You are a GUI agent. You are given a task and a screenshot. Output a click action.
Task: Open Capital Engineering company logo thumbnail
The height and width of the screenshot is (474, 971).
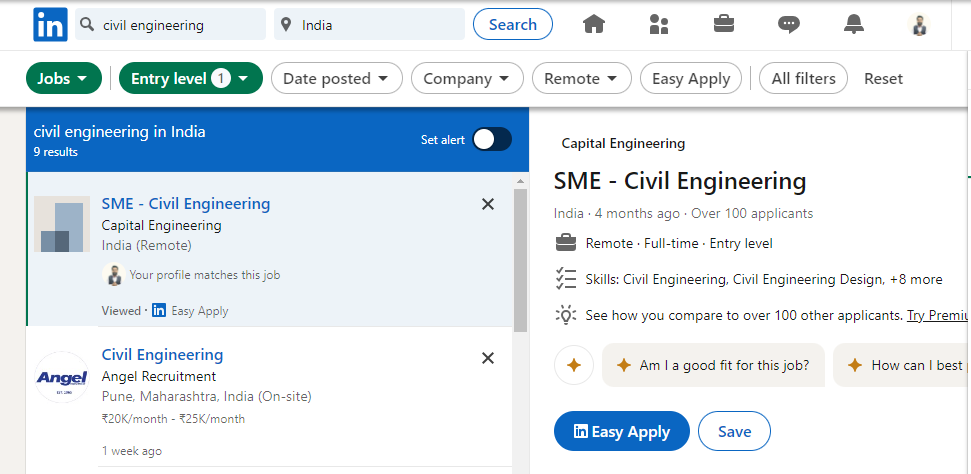62,224
